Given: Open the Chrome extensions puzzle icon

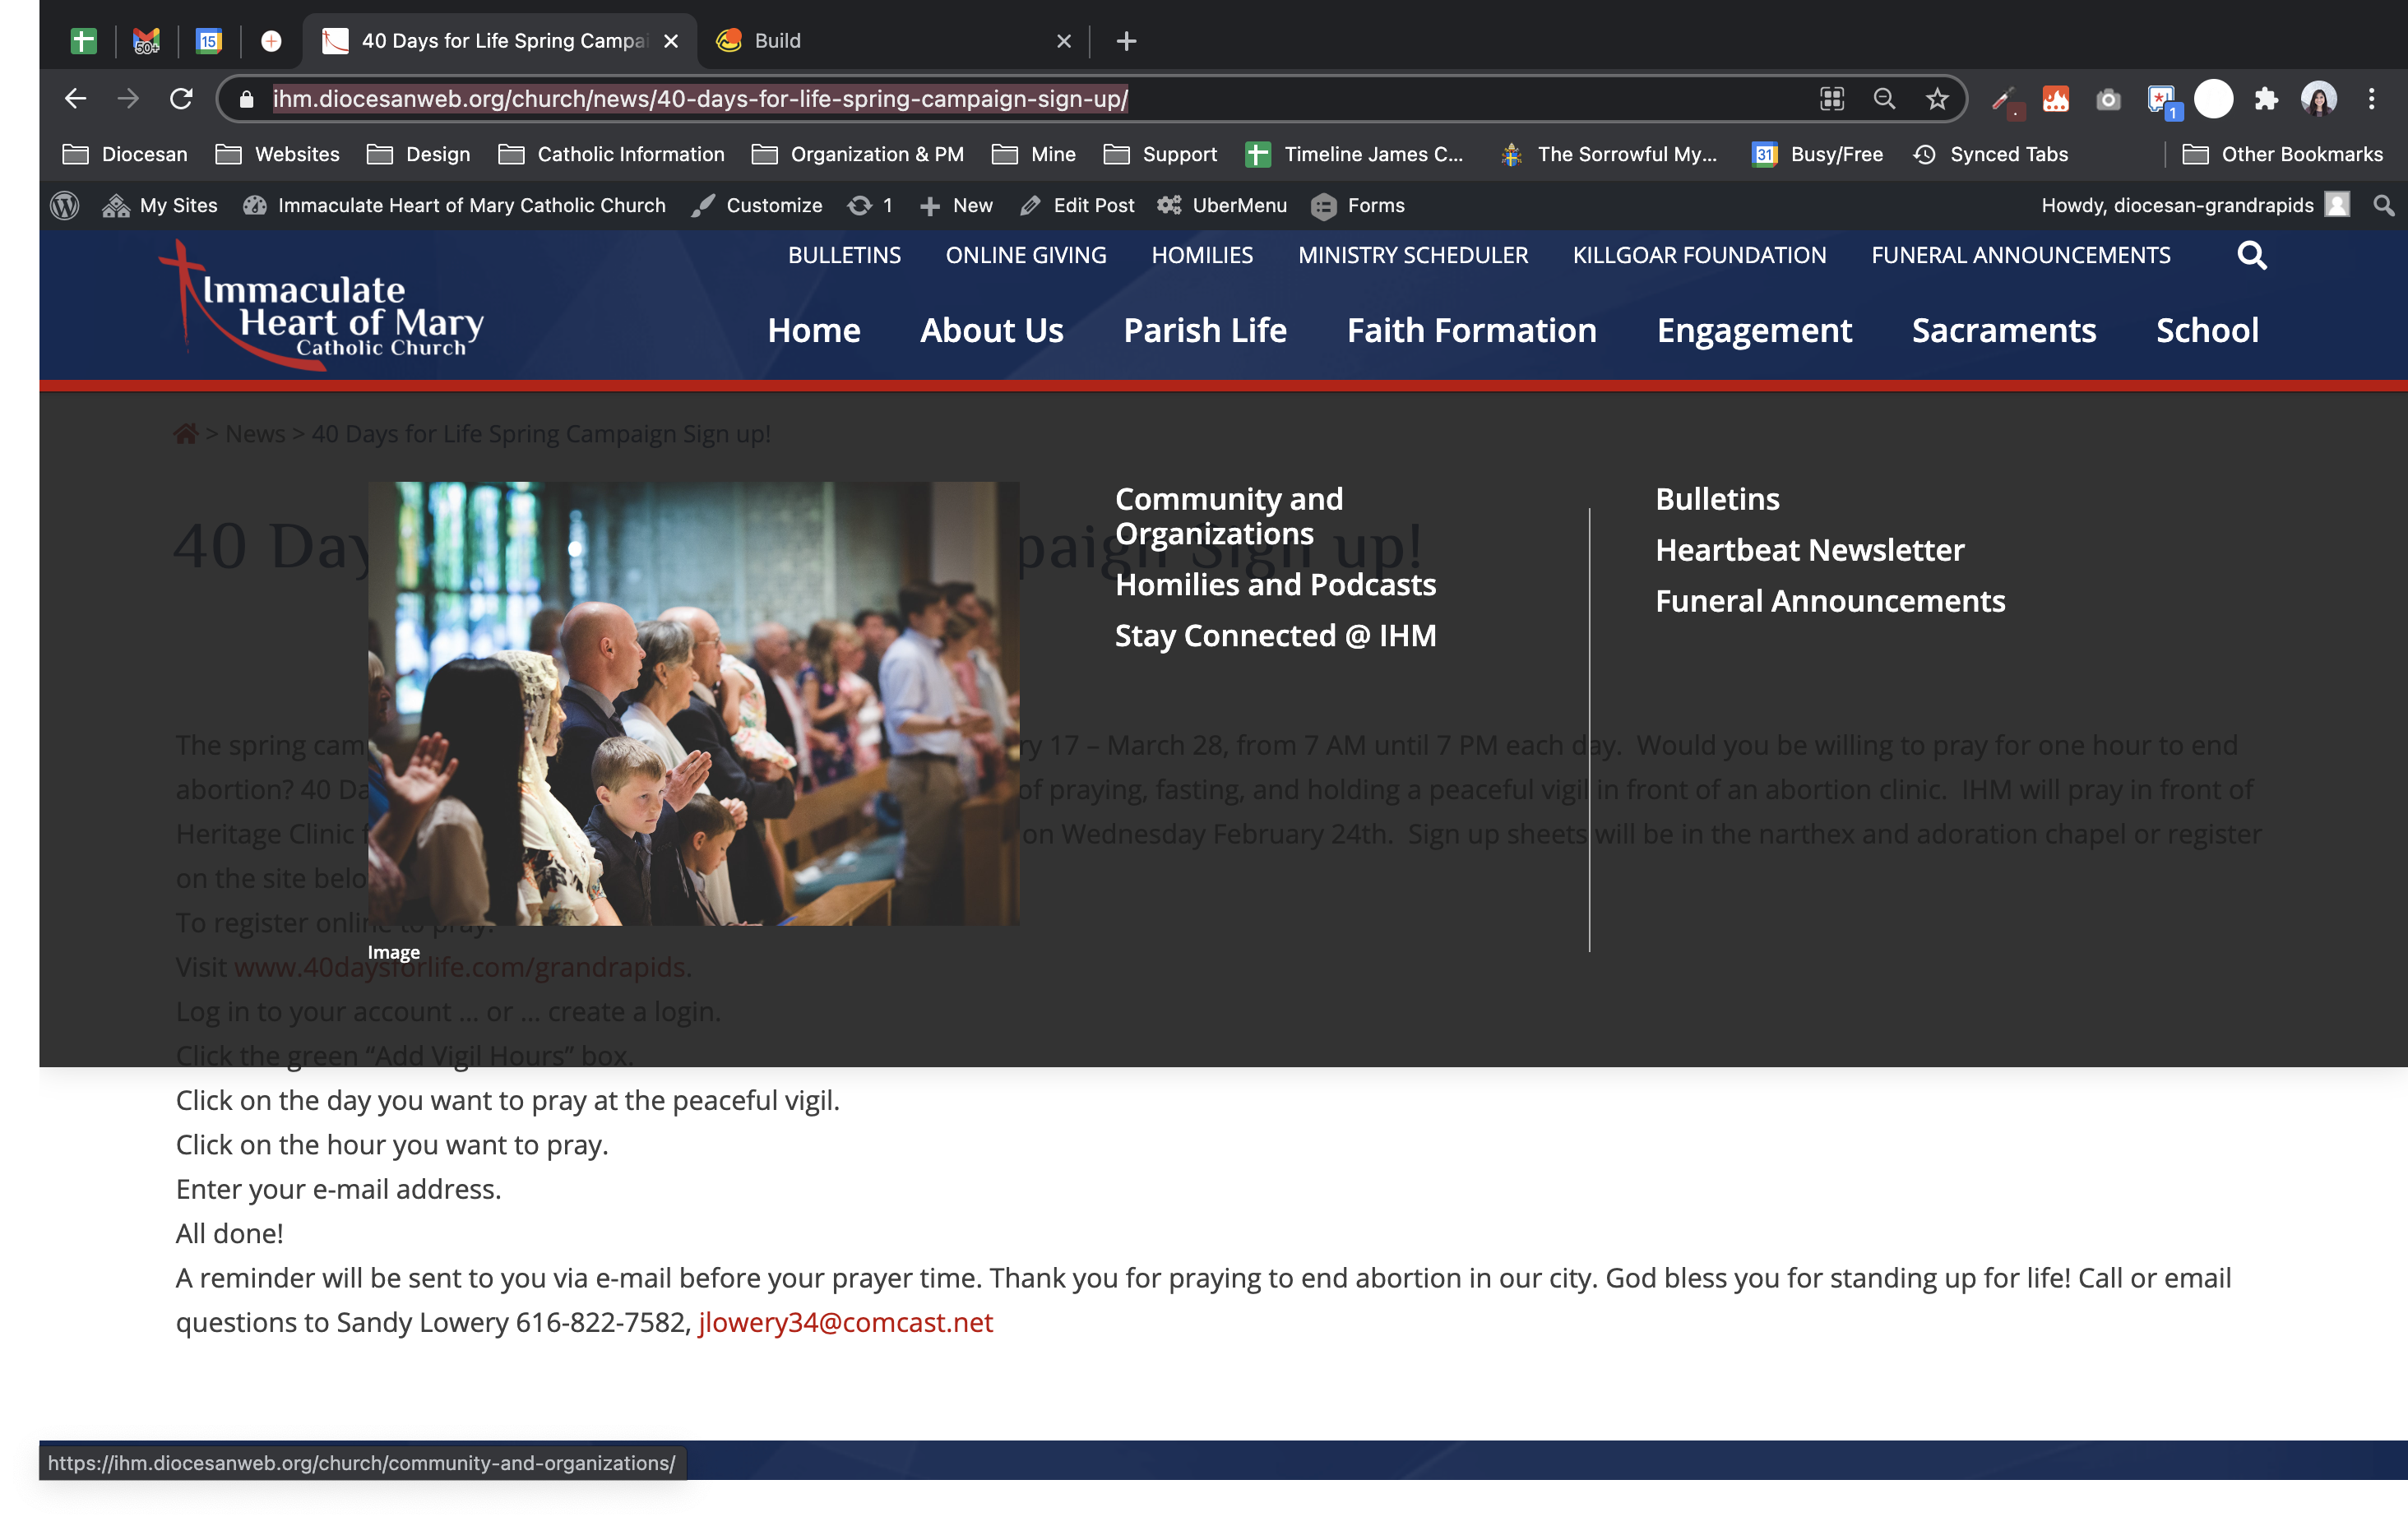Looking at the screenshot, I should pos(2266,99).
